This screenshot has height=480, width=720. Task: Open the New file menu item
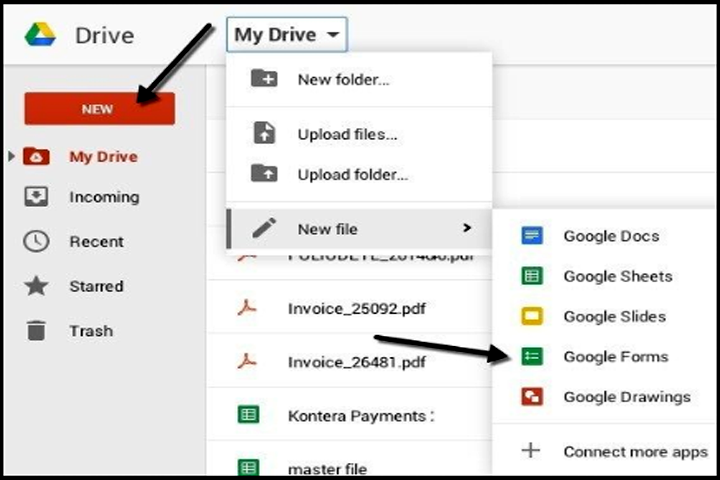point(359,228)
